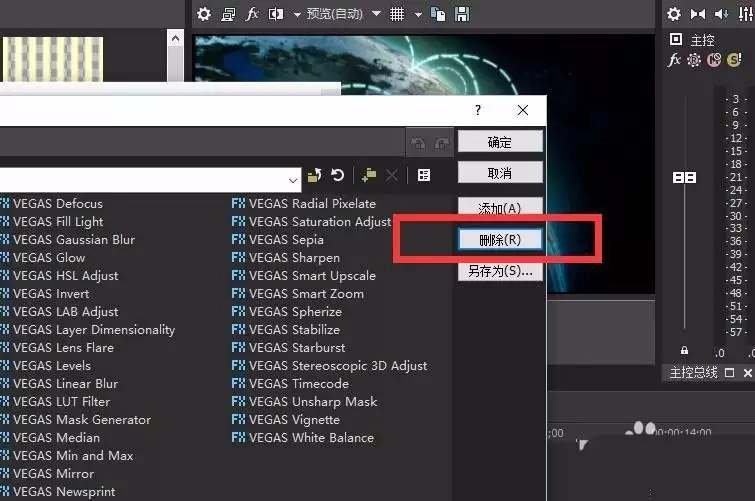Toggle fader channels lock icon

pos(684,351)
